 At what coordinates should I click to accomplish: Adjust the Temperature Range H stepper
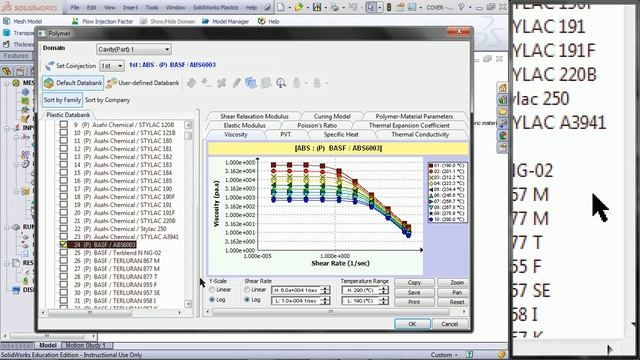(384, 290)
